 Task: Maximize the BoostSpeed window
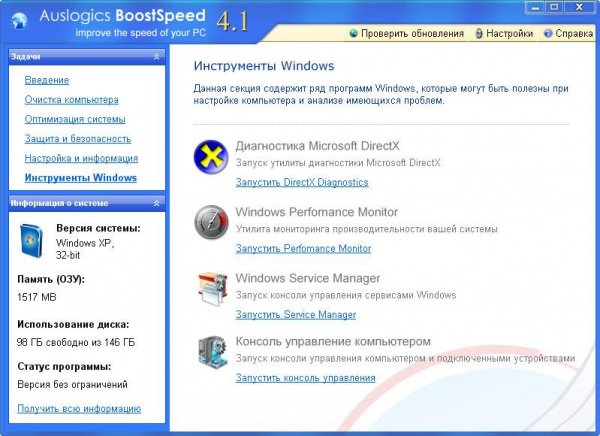554,7
